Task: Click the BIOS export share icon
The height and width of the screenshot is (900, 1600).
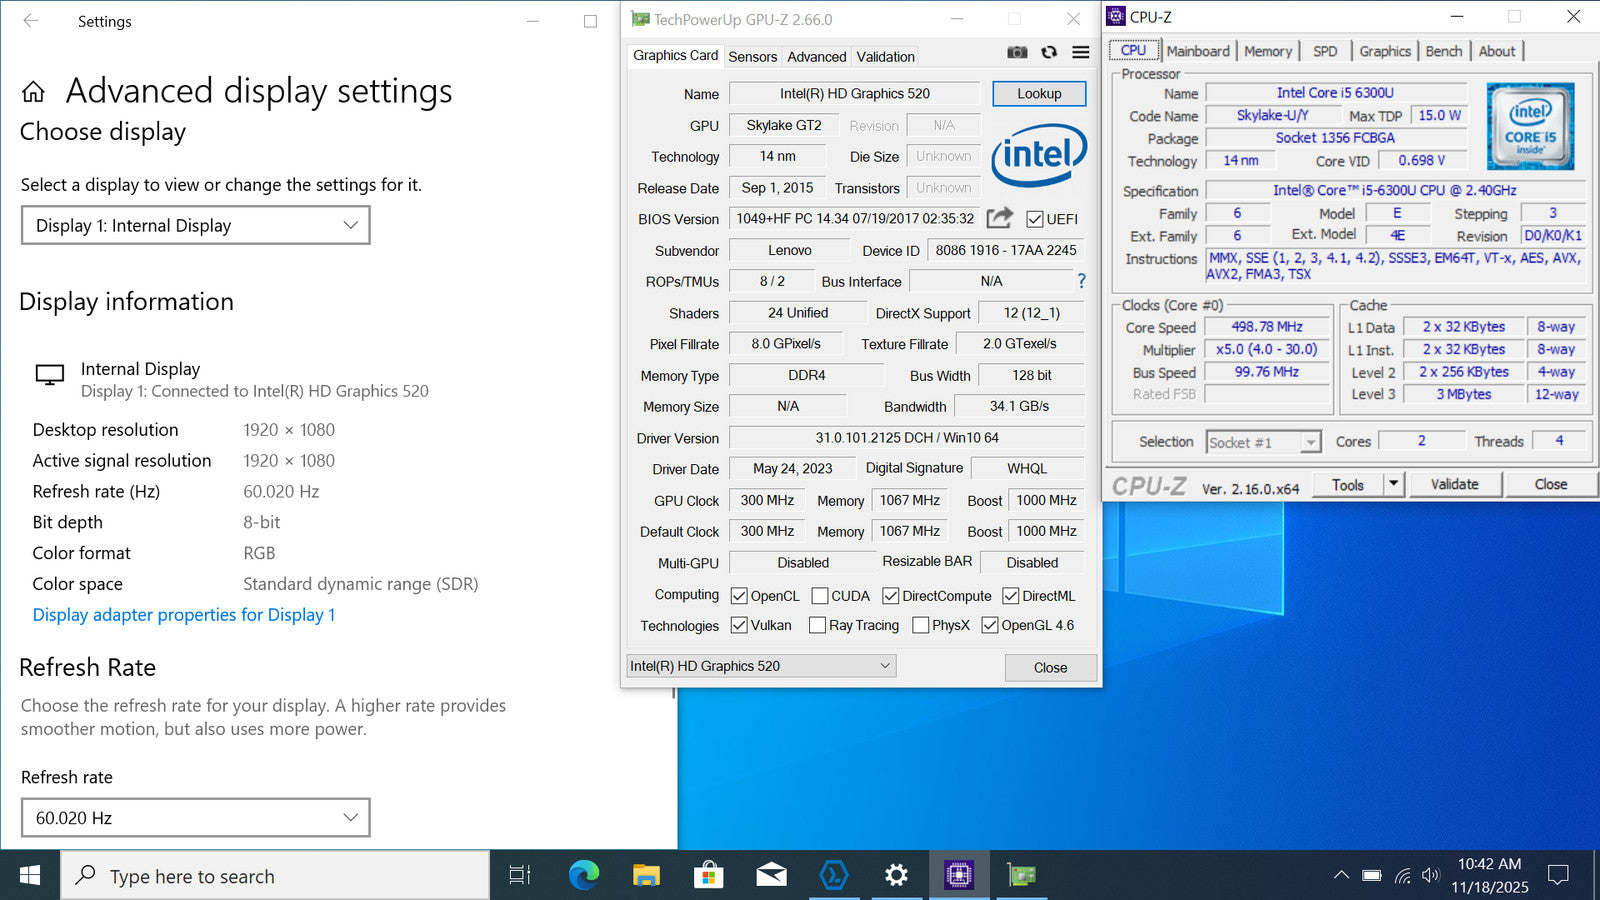Action: click(x=999, y=218)
